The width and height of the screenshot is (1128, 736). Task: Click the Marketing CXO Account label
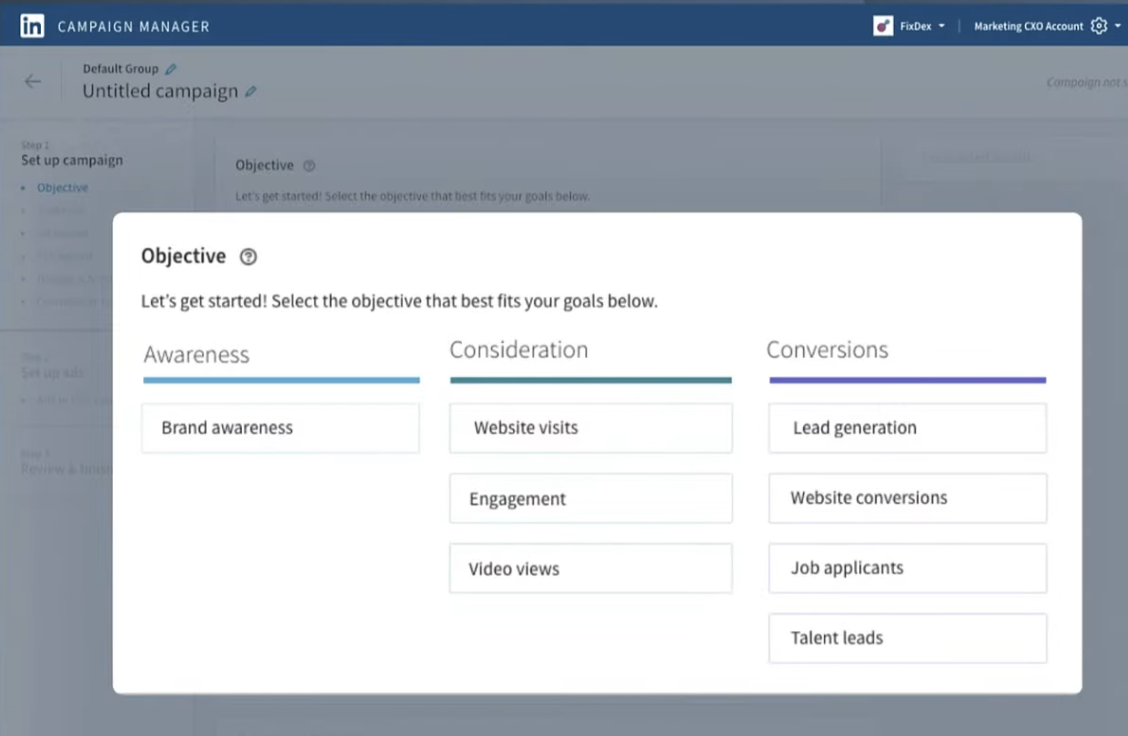1028,26
